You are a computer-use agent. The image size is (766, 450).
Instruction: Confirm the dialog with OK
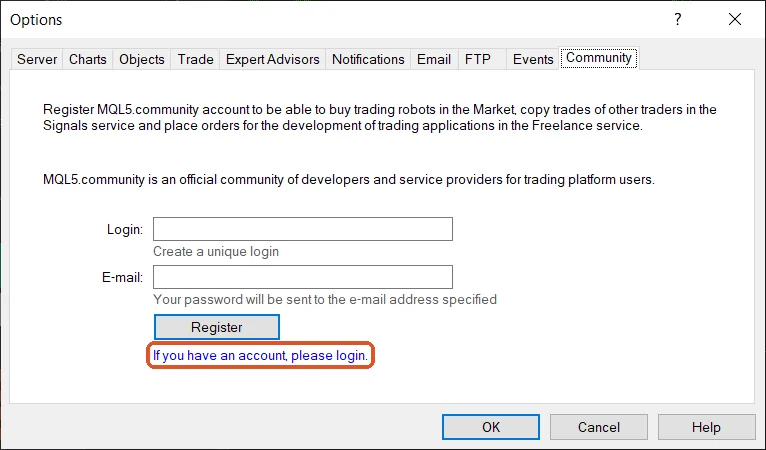tap(491, 427)
